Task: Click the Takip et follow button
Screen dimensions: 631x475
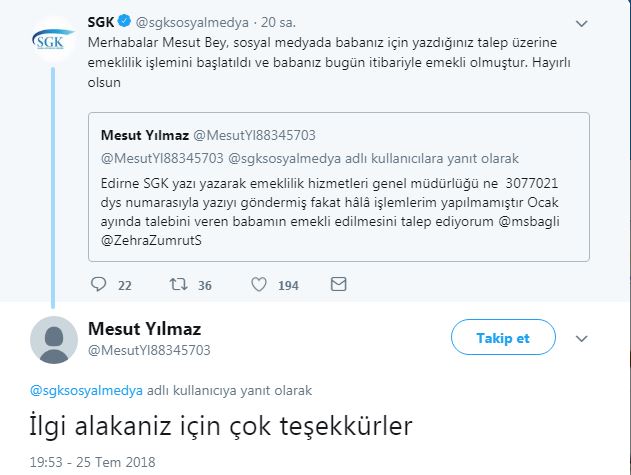Action: point(503,337)
